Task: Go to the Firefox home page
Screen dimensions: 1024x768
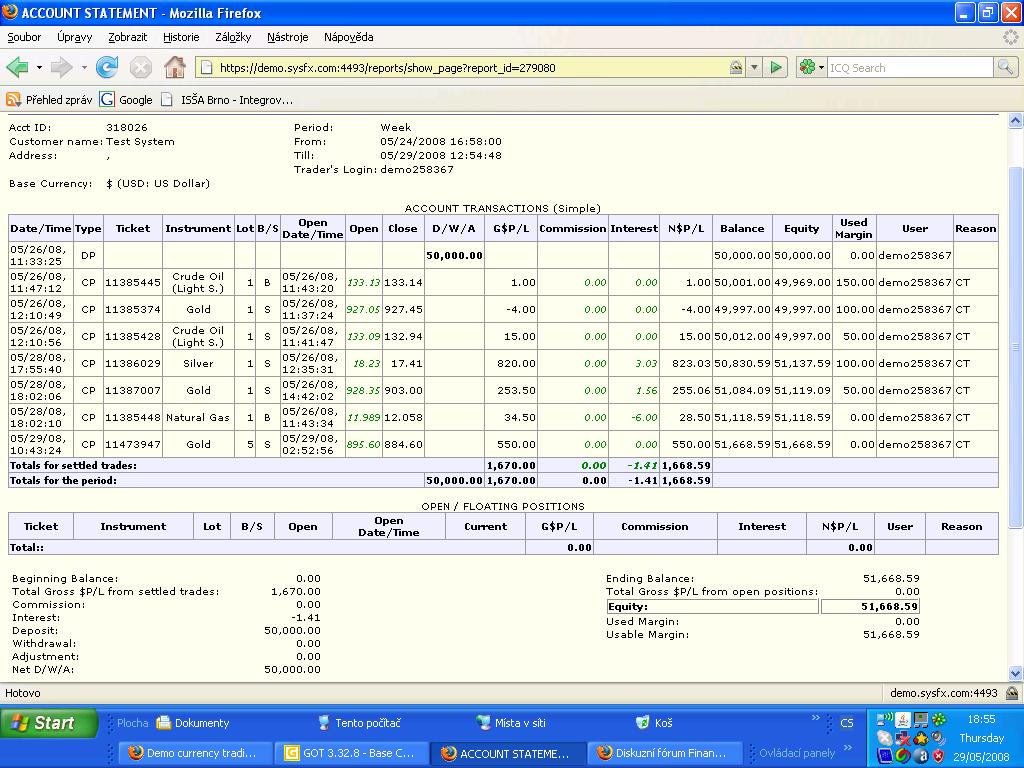Action: tap(174, 68)
